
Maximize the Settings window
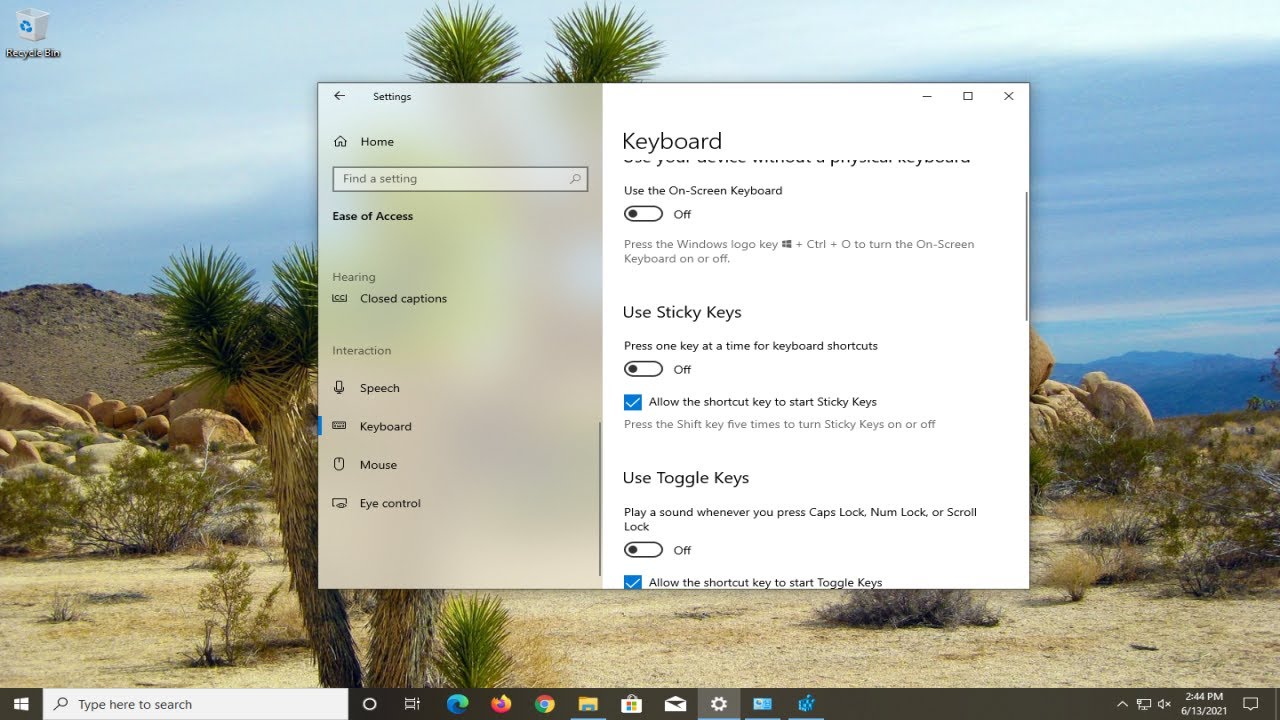(x=968, y=96)
